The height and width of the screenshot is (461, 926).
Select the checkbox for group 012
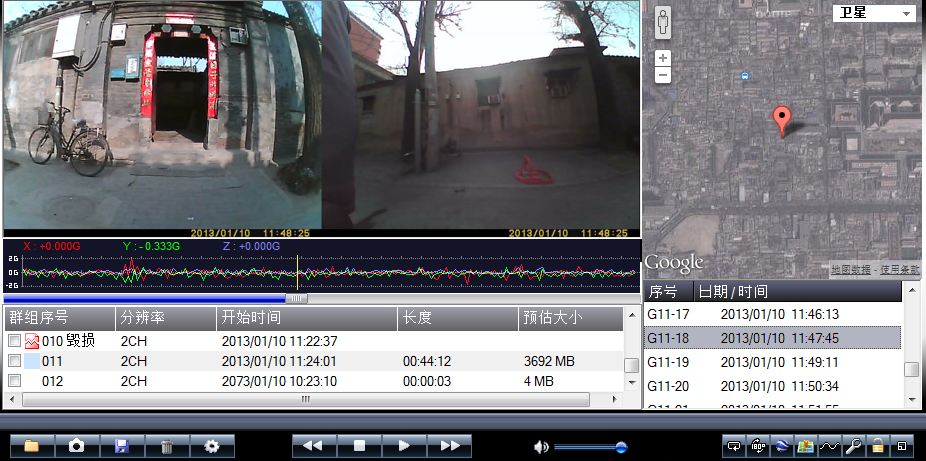[x=14, y=381]
